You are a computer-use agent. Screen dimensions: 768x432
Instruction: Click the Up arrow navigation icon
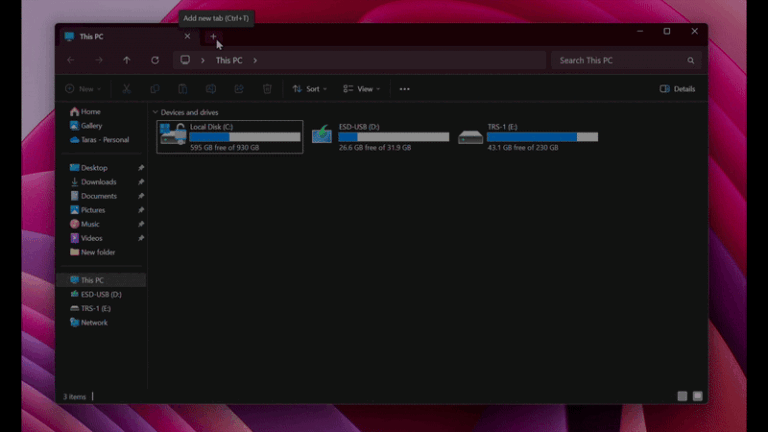(x=126, y=60)
